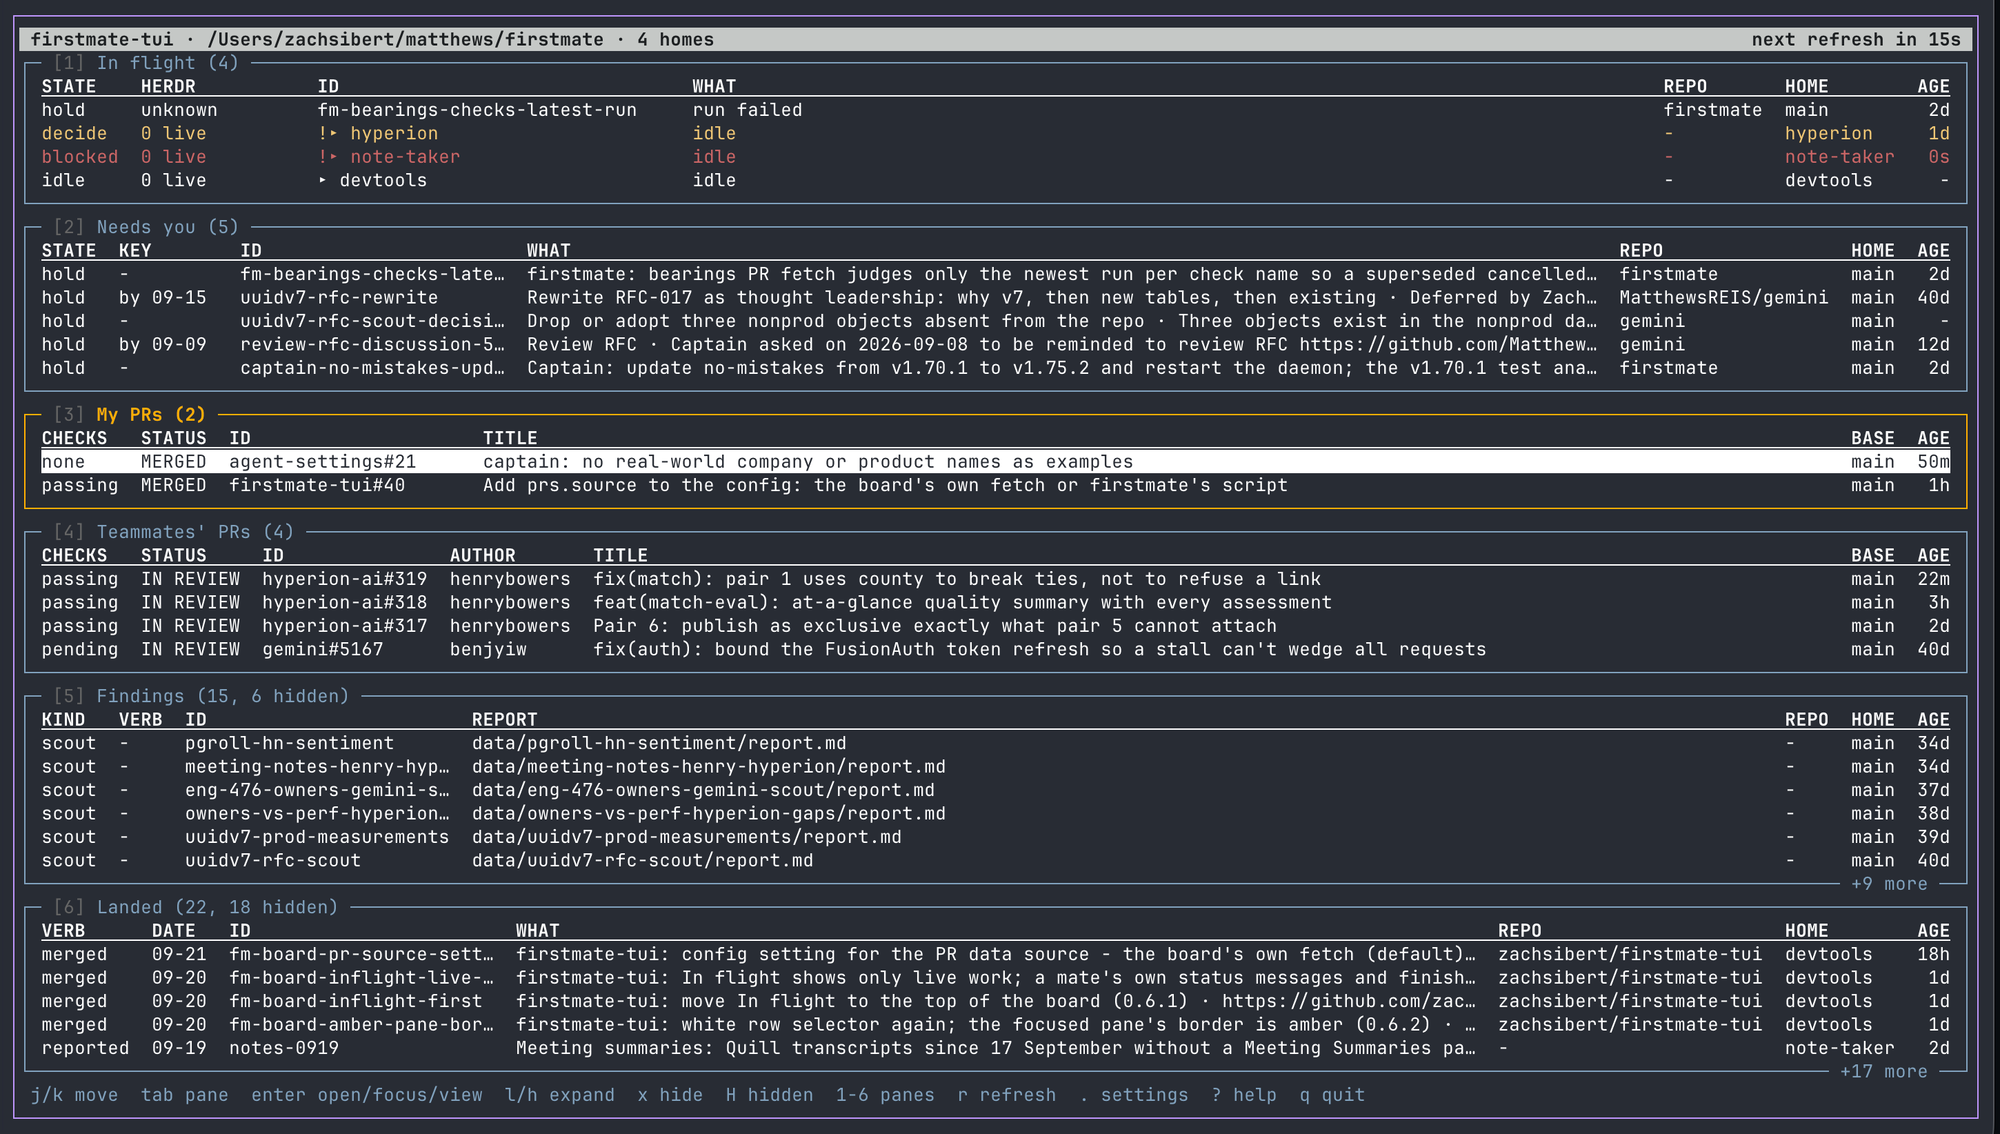Click the 'by 09-15' key cell
The height and width of the screenshot is (1134, 2000).
pyautogui.click(x=162, y=298)
